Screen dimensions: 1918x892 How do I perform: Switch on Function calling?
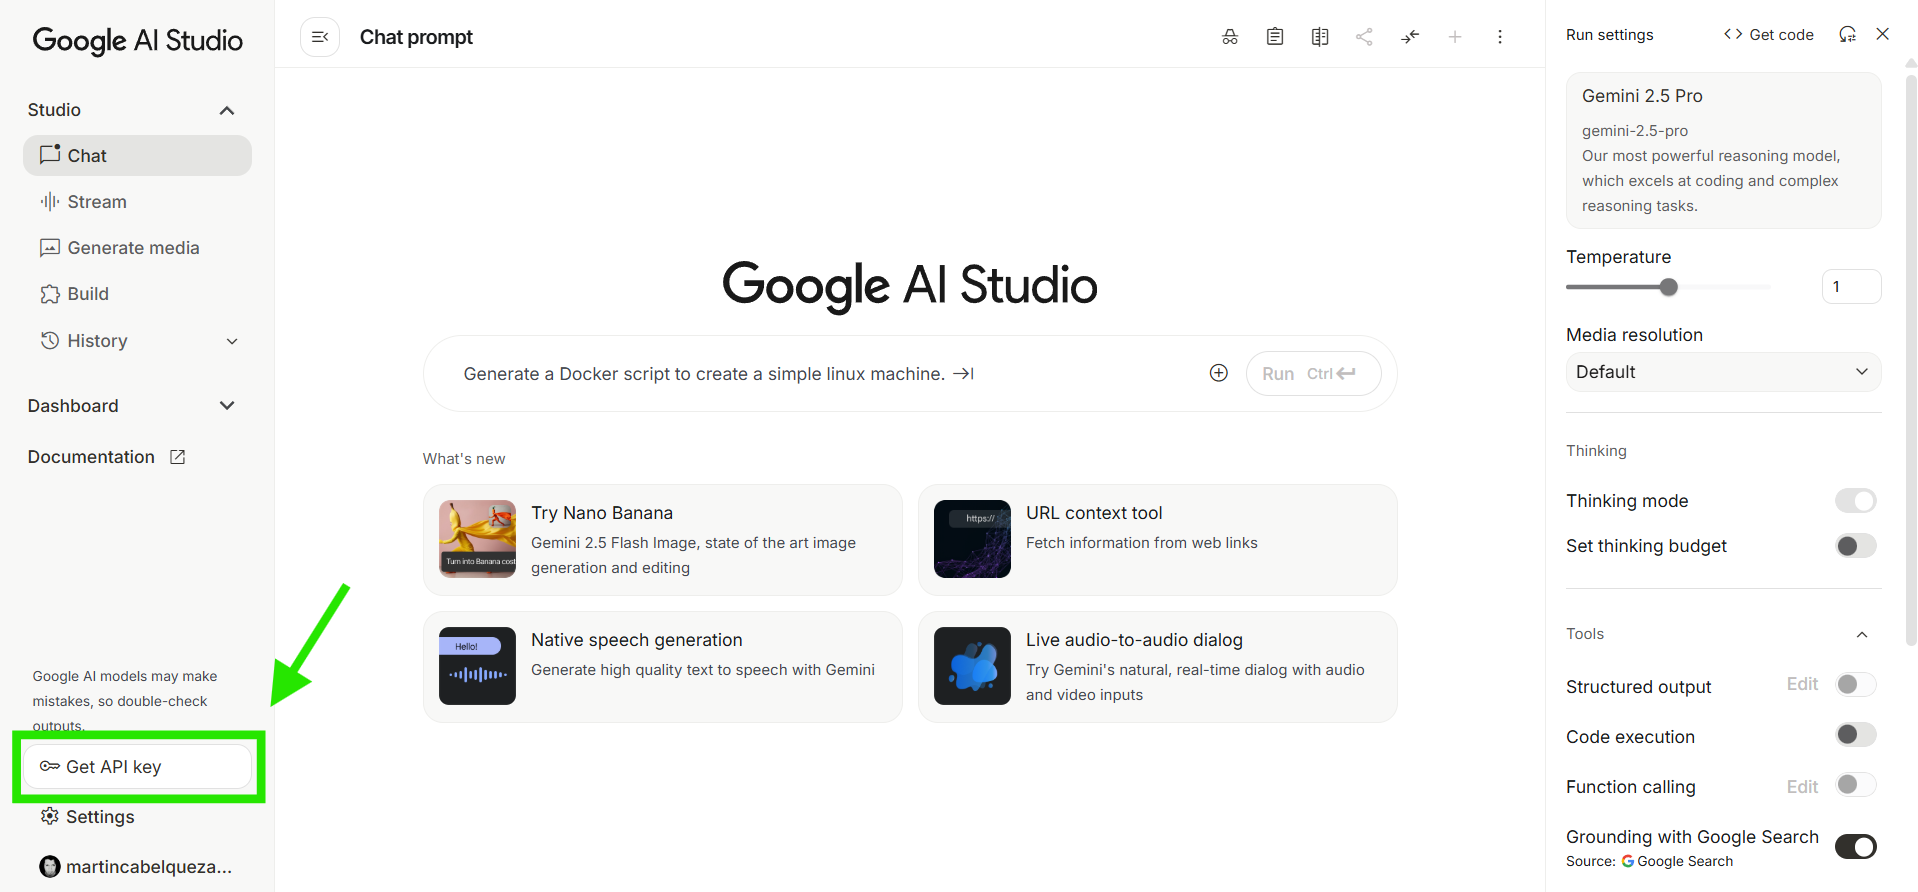click(1855, 785)
